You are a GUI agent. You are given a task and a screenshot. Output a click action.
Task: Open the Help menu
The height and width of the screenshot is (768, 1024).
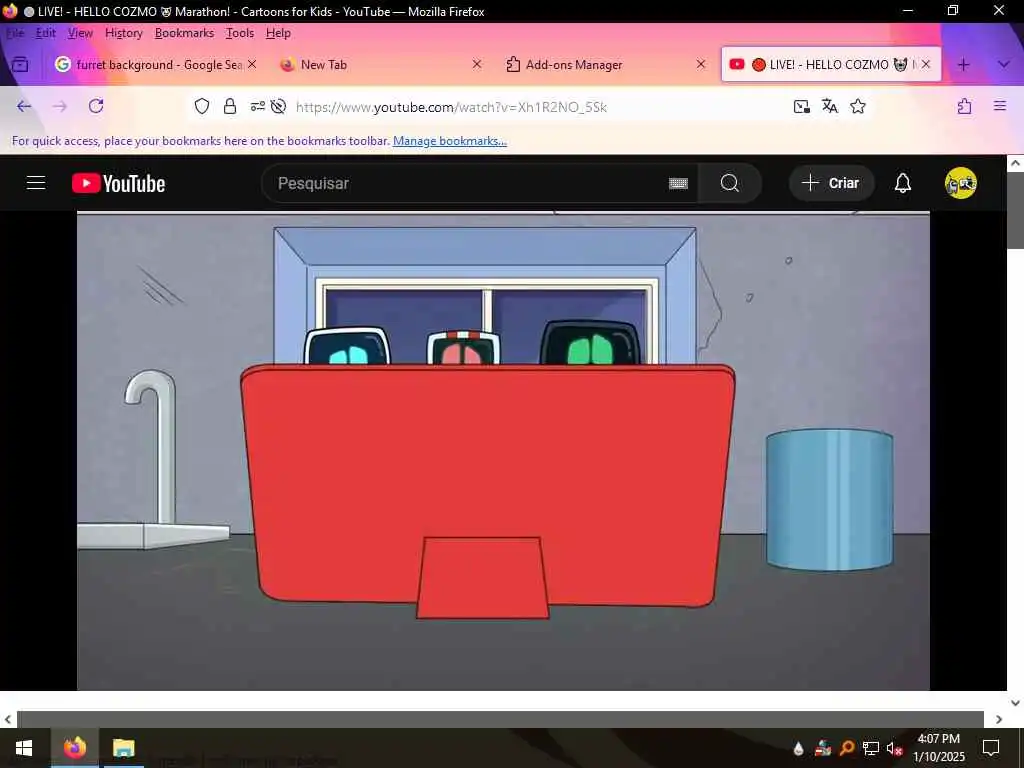click(278, 33)
